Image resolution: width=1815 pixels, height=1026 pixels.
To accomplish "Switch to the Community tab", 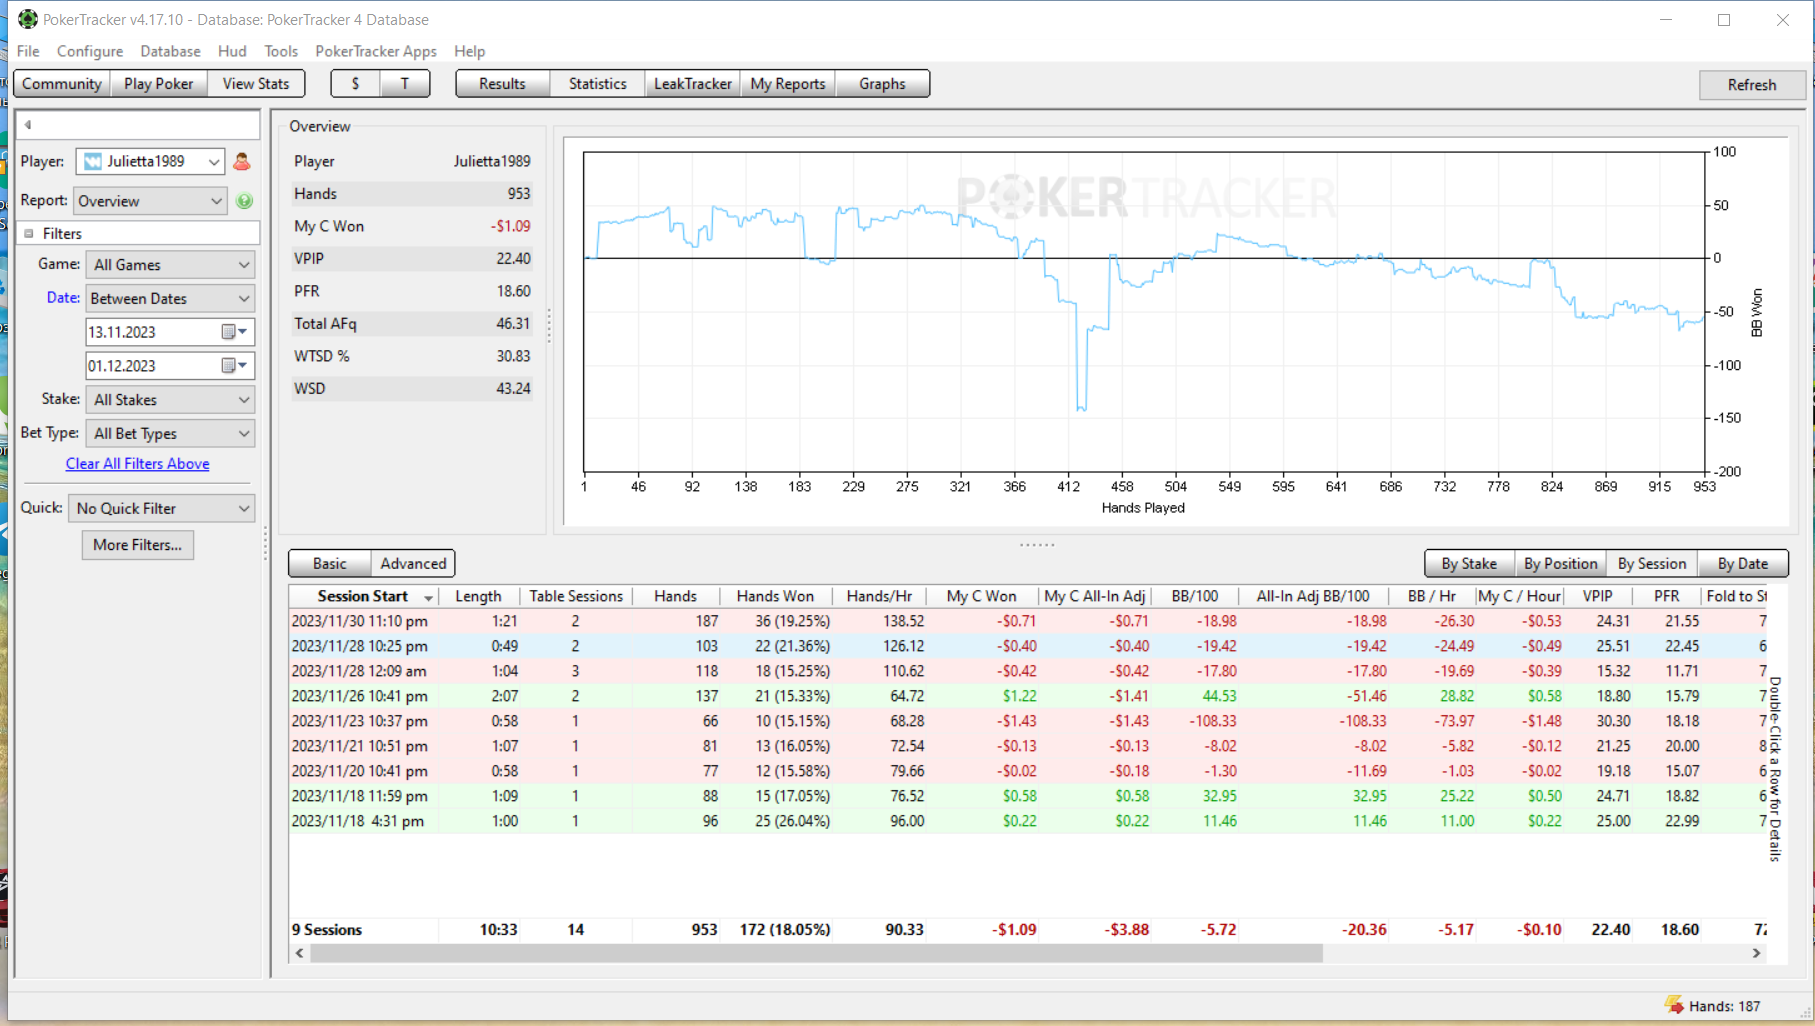I will click(x=62, y=84).
